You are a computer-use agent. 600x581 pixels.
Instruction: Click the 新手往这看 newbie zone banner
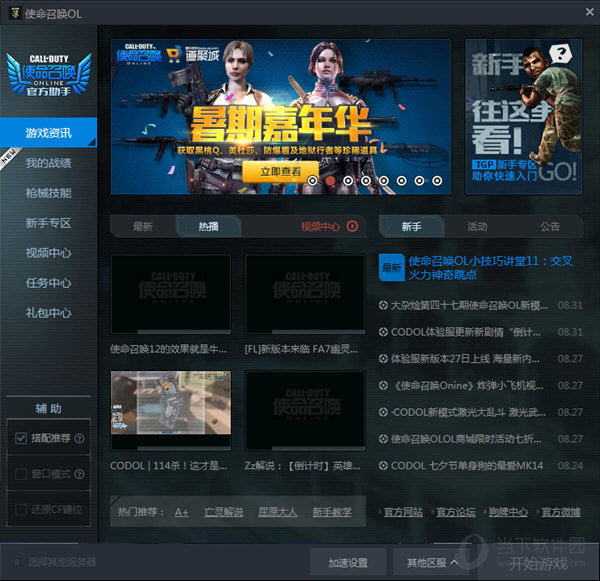523,117
